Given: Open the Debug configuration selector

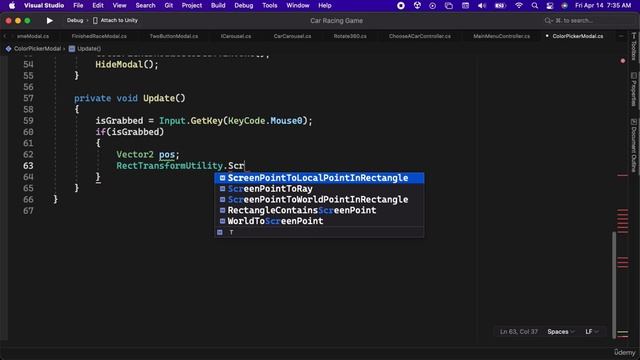Looking at the screenshot, I should point(75,20).
